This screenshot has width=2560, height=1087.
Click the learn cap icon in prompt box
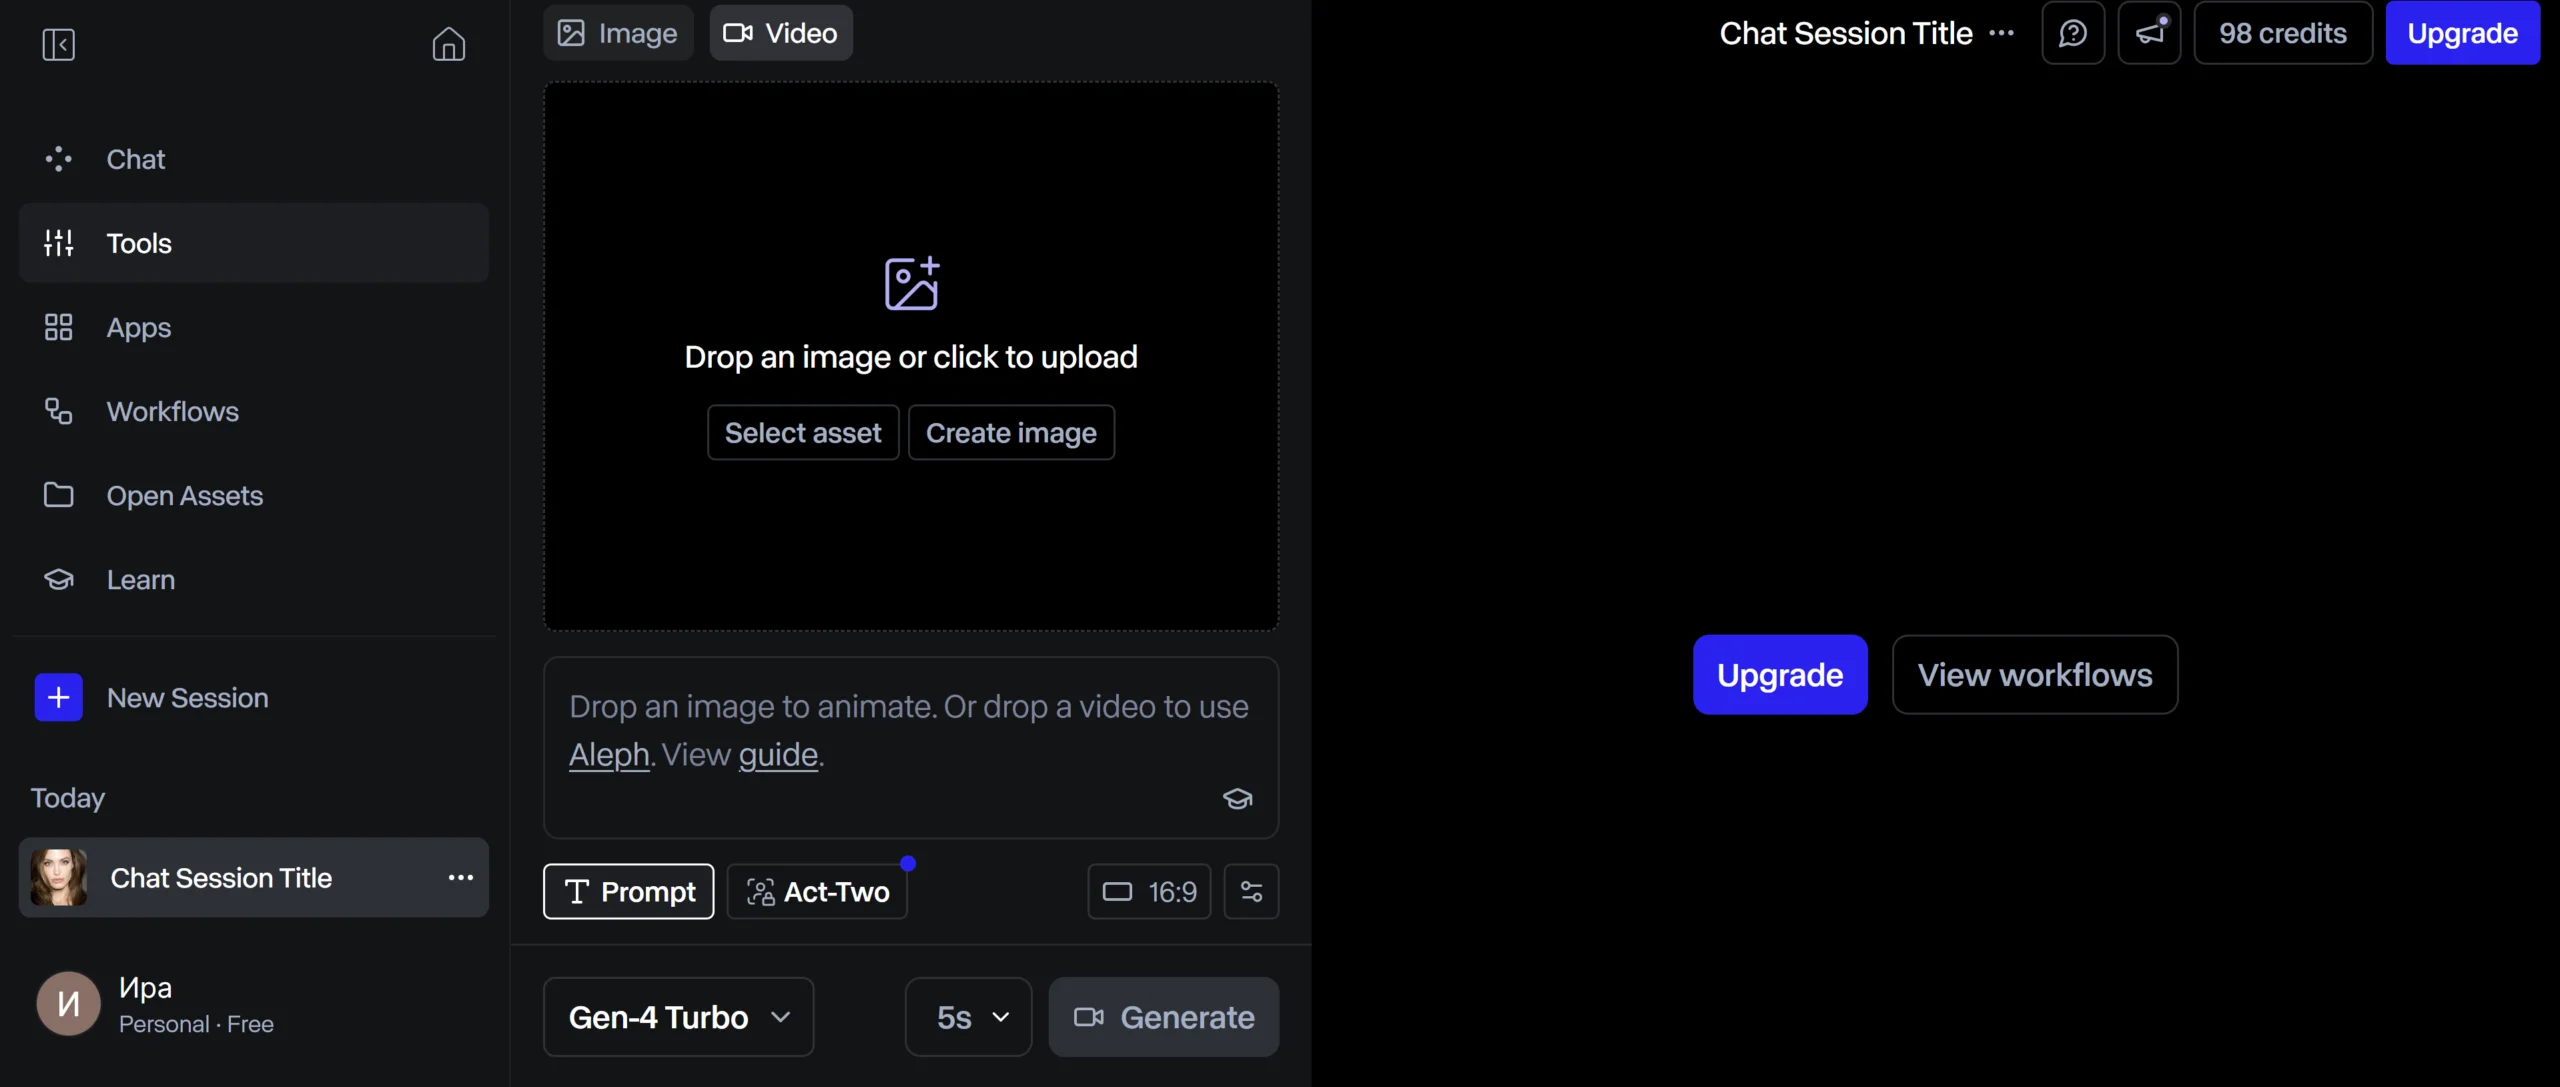[x=1237, y=798]
